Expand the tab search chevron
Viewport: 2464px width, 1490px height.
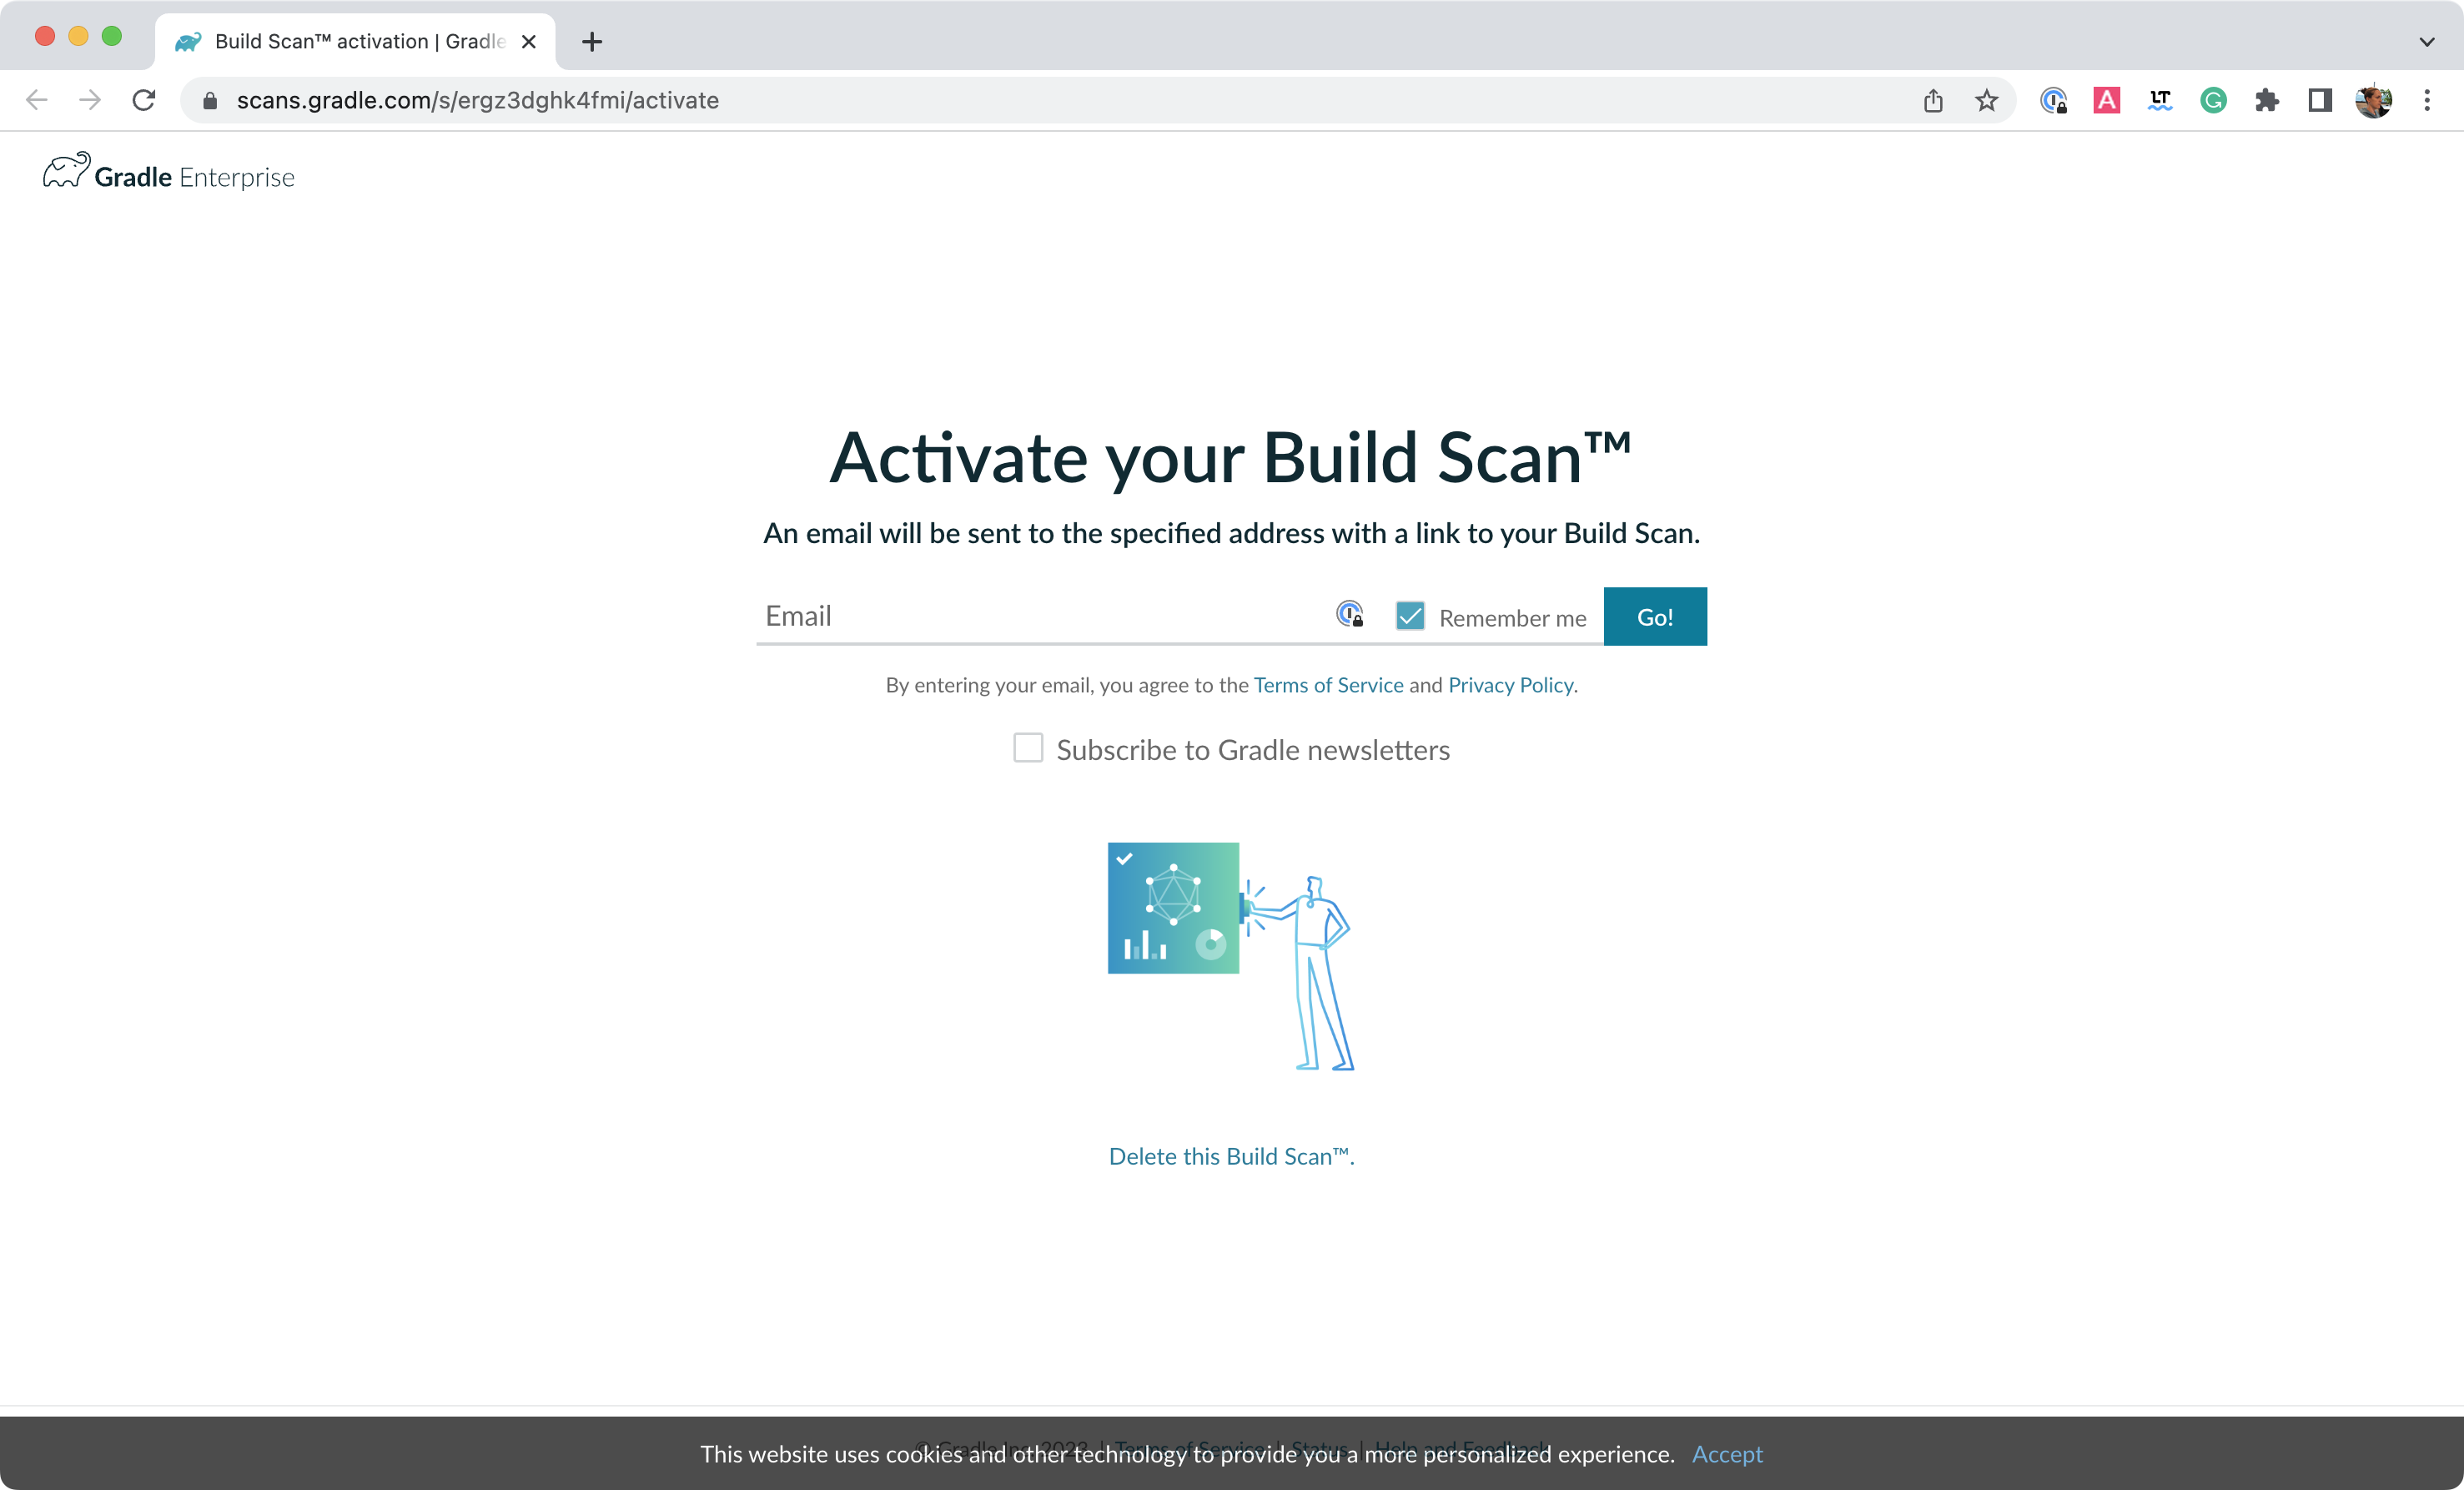[x=2427, y=42]
